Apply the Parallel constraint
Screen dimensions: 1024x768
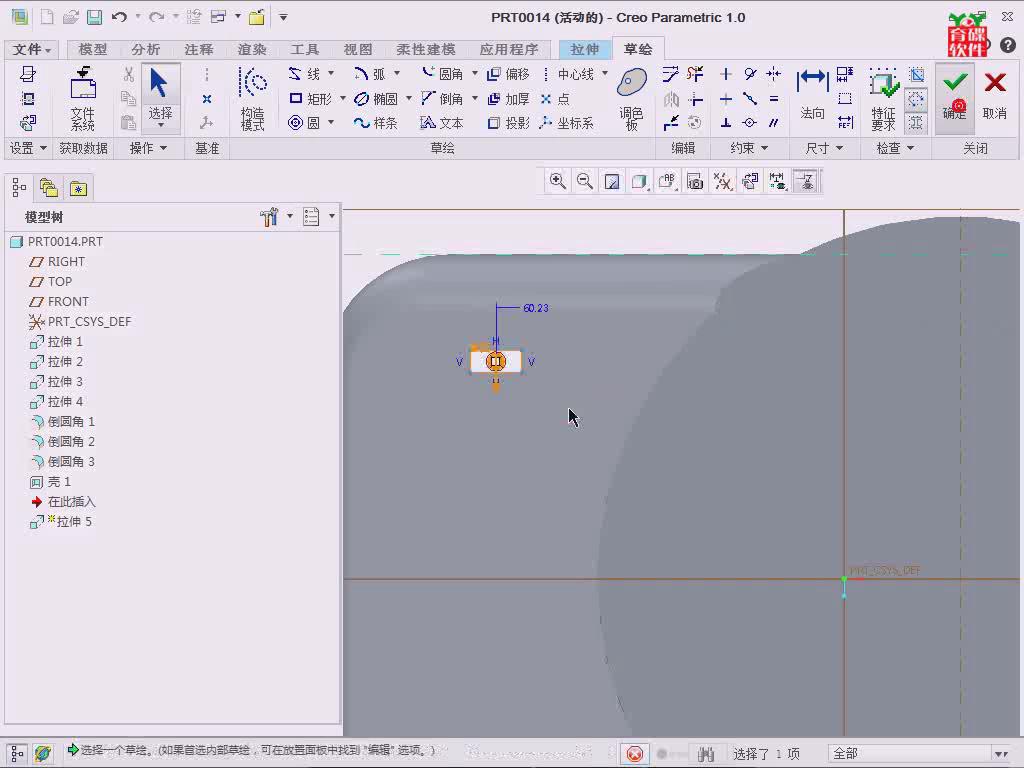pyautogui.click(x=774, y=123)
